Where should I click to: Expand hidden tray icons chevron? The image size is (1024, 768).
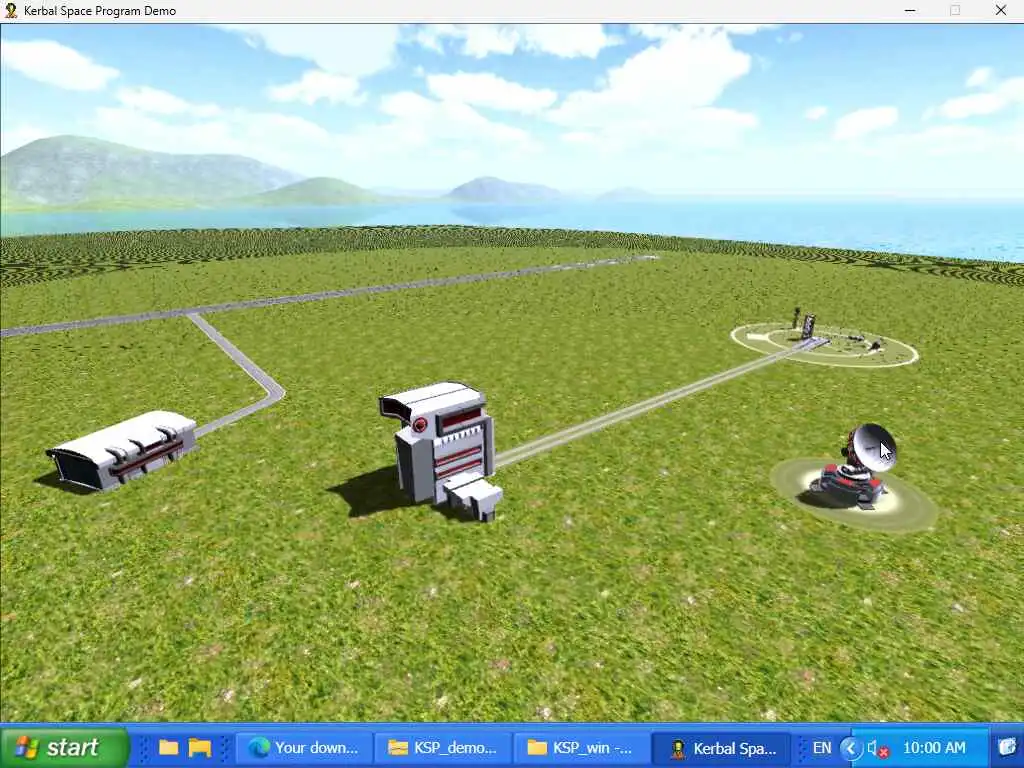click(x=851, y=748)
